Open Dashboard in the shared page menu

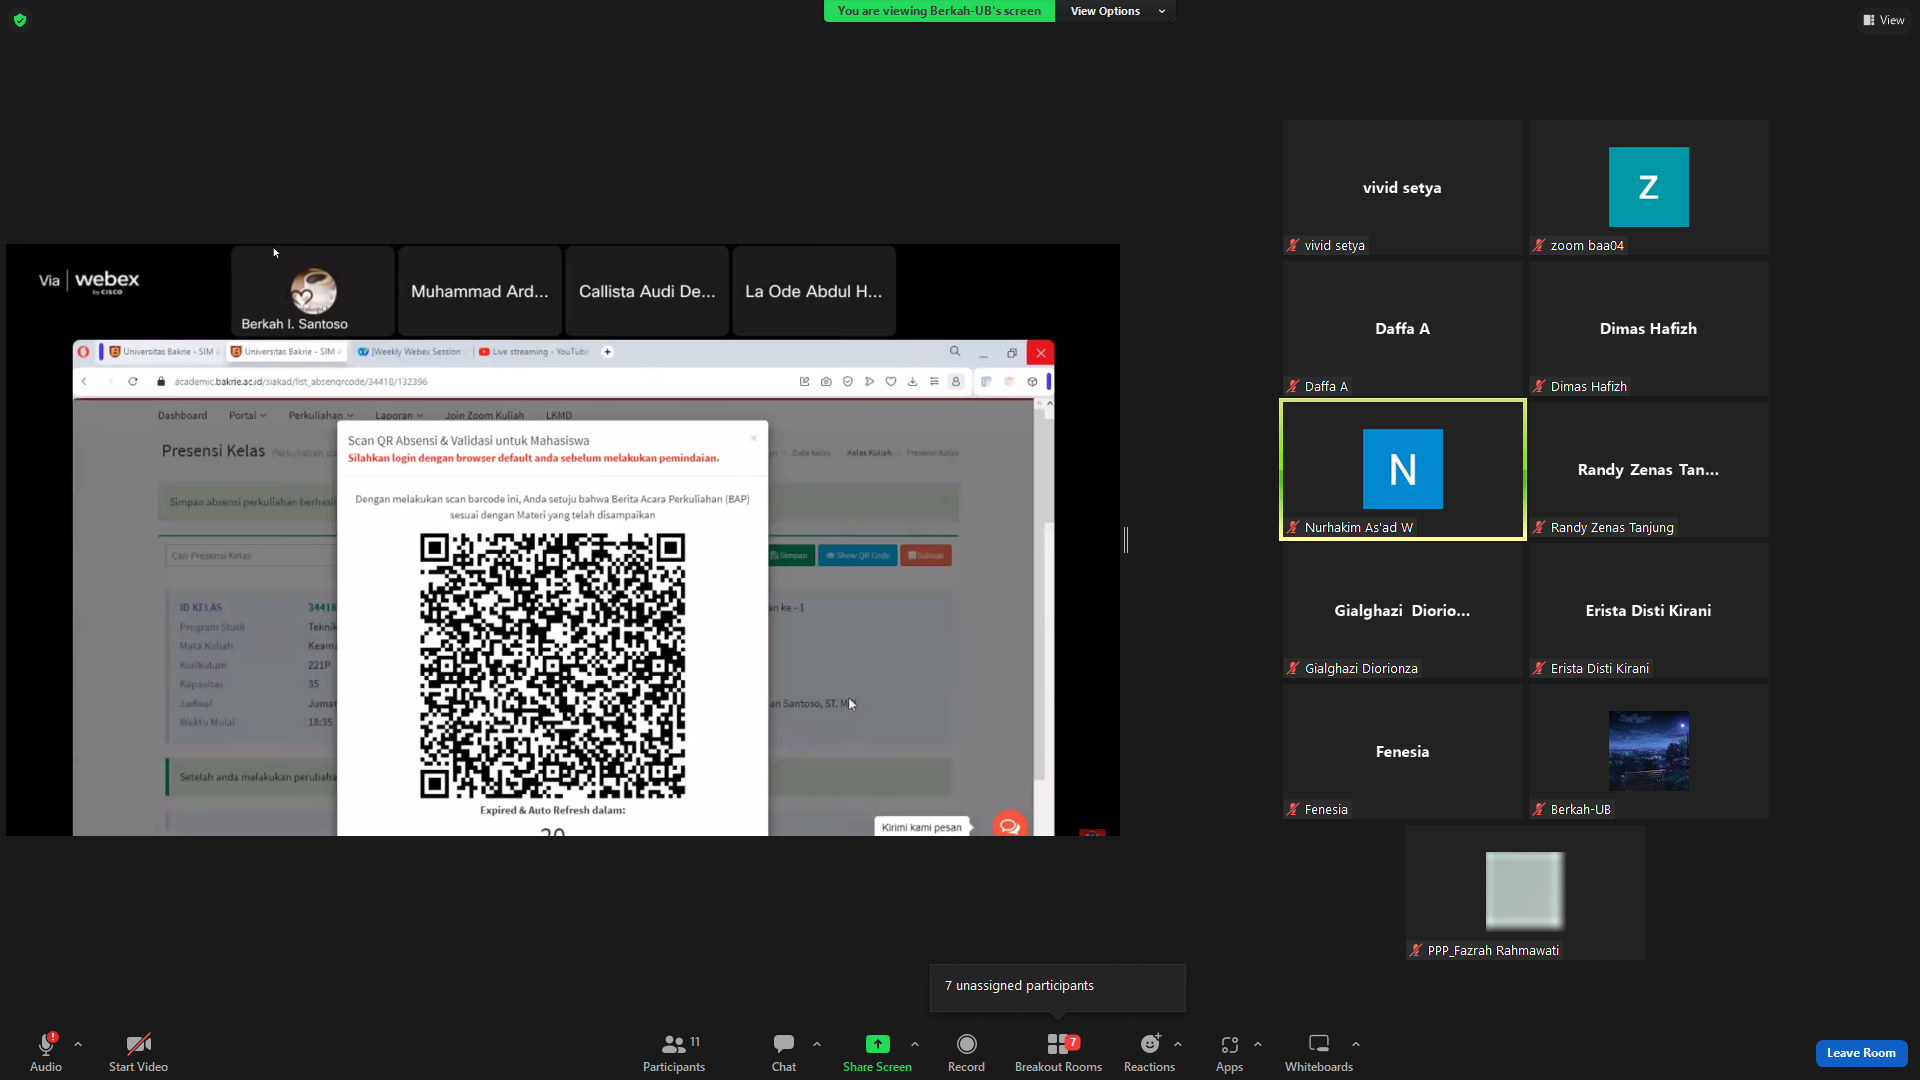pyautogui.click(x=183, y=415)
